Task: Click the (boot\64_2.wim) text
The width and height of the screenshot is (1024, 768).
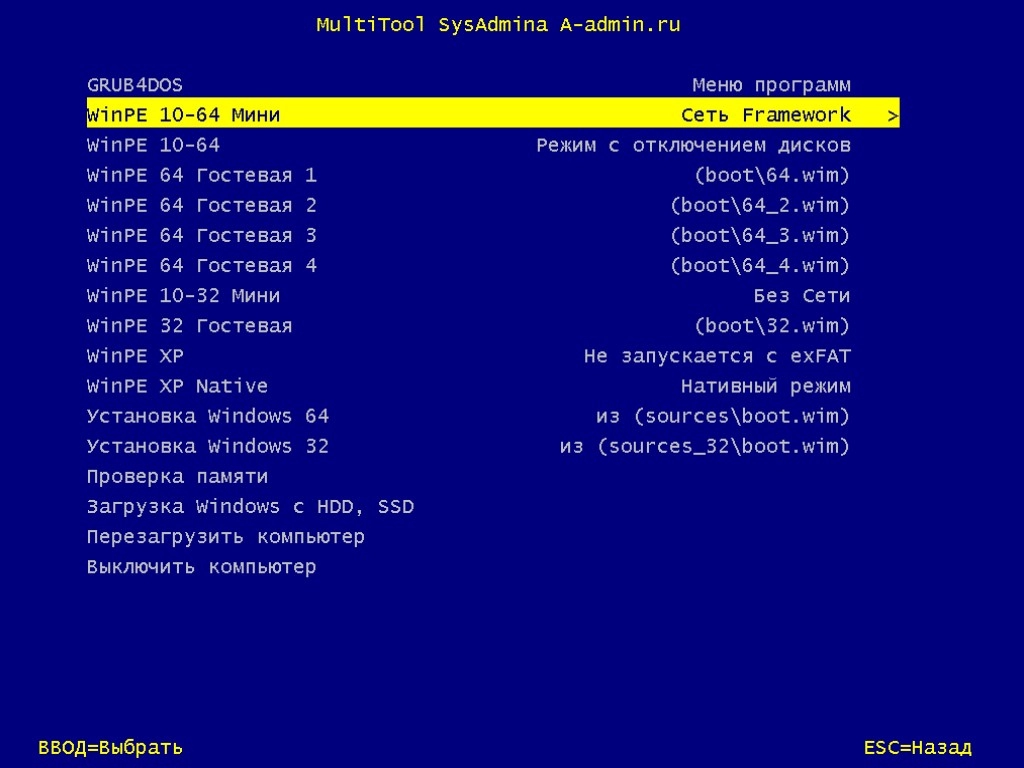Action: pos(760,205)
